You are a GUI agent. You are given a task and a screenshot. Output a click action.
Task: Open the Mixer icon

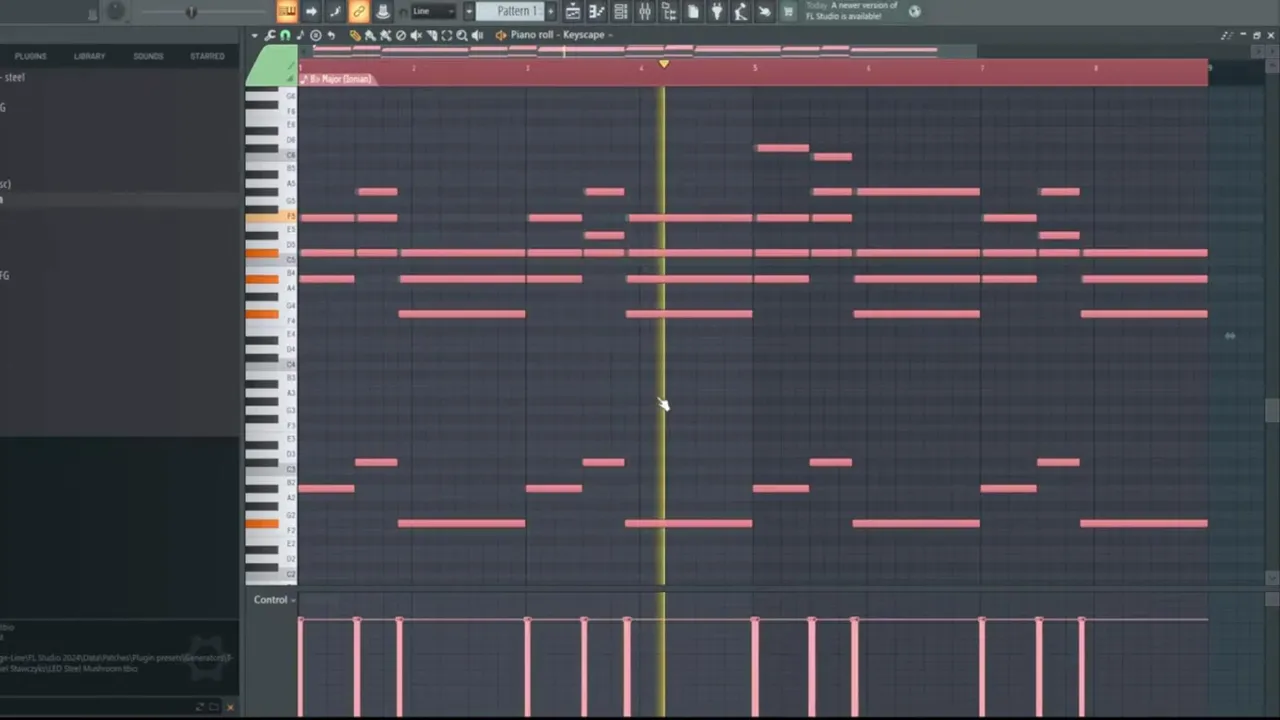(x=645, y=11)
